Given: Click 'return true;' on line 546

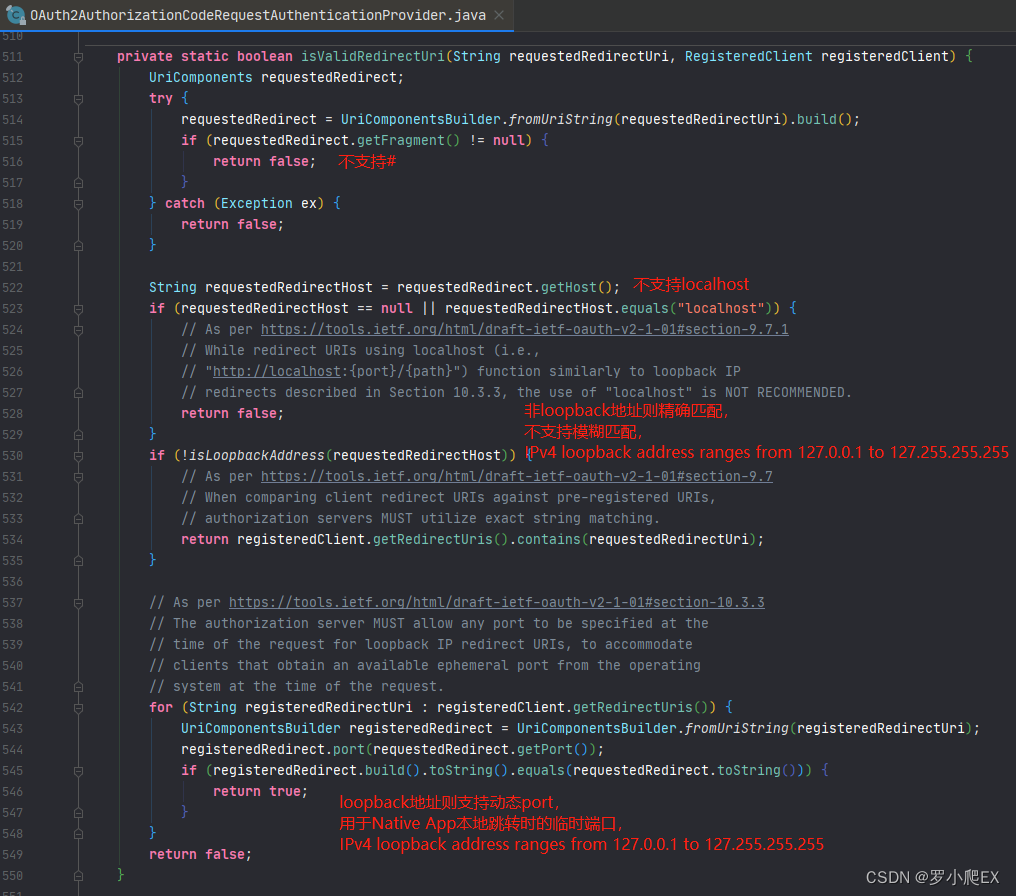Looking at the screenshot, I should pos(260,791).
